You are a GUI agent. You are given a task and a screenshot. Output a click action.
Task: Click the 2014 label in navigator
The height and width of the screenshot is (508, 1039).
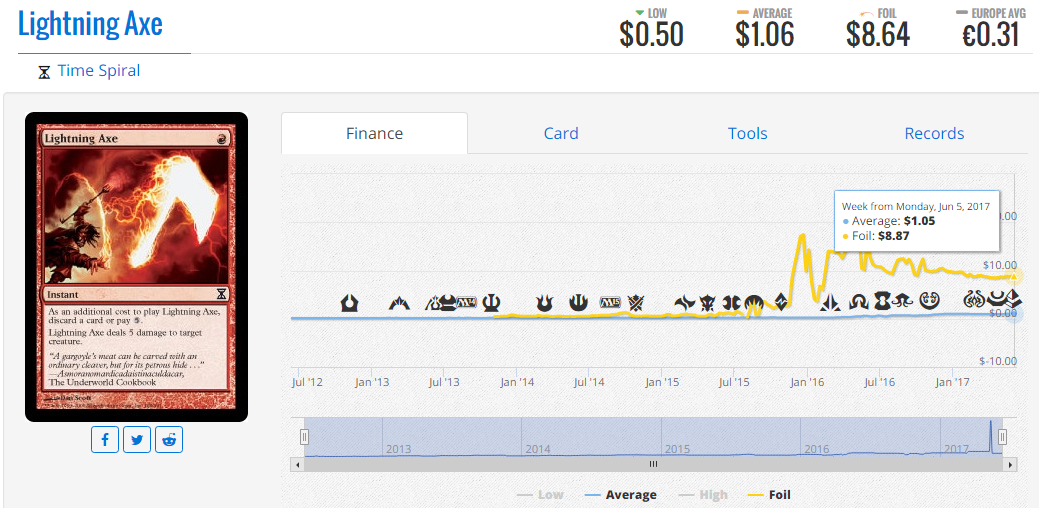coord(537,449)
